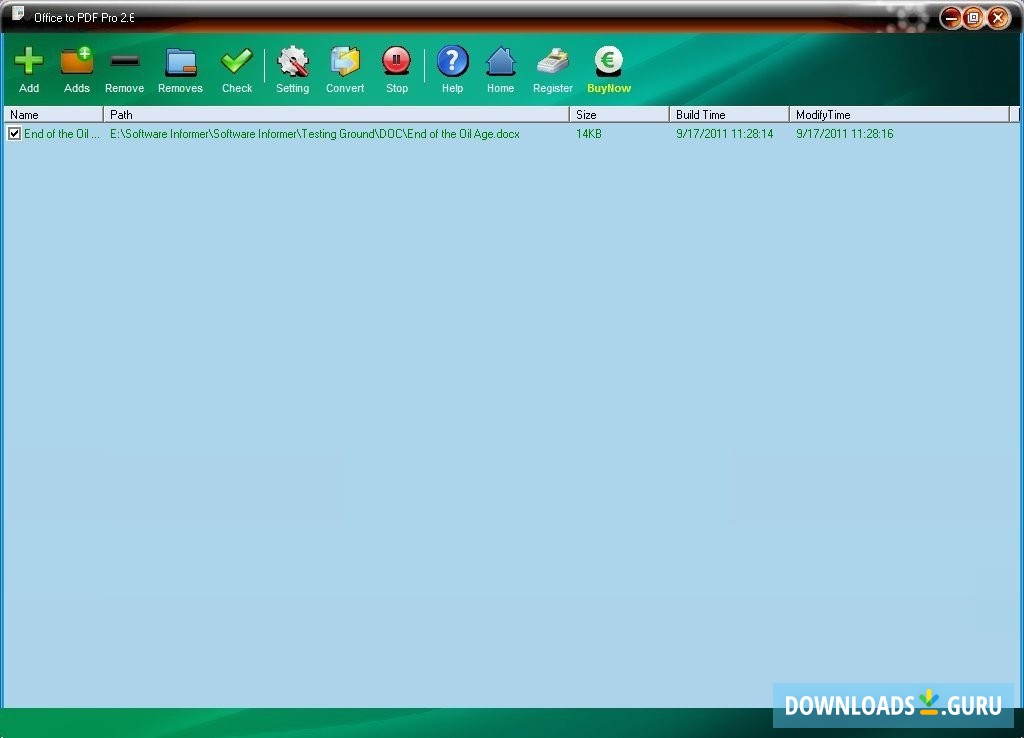This screenshot has height=738, width=1024.
Task: Sort by the Build Time column header
Action: point(729,114)
